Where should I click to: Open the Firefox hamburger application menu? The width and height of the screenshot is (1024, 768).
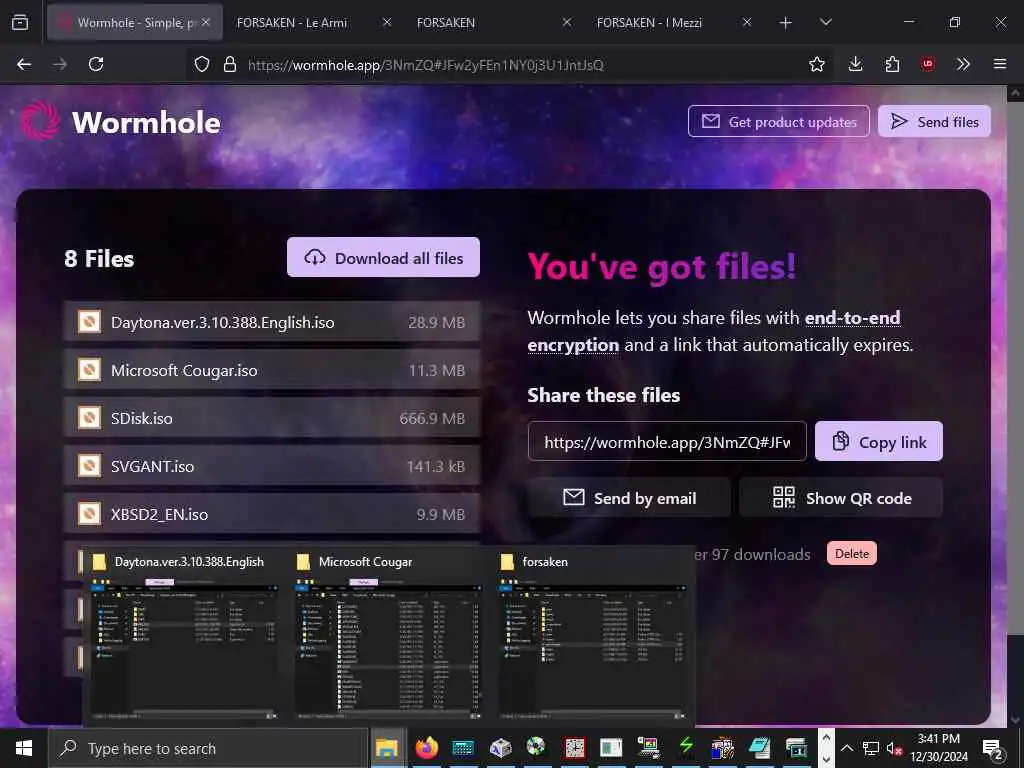click(x=999, y=64)
